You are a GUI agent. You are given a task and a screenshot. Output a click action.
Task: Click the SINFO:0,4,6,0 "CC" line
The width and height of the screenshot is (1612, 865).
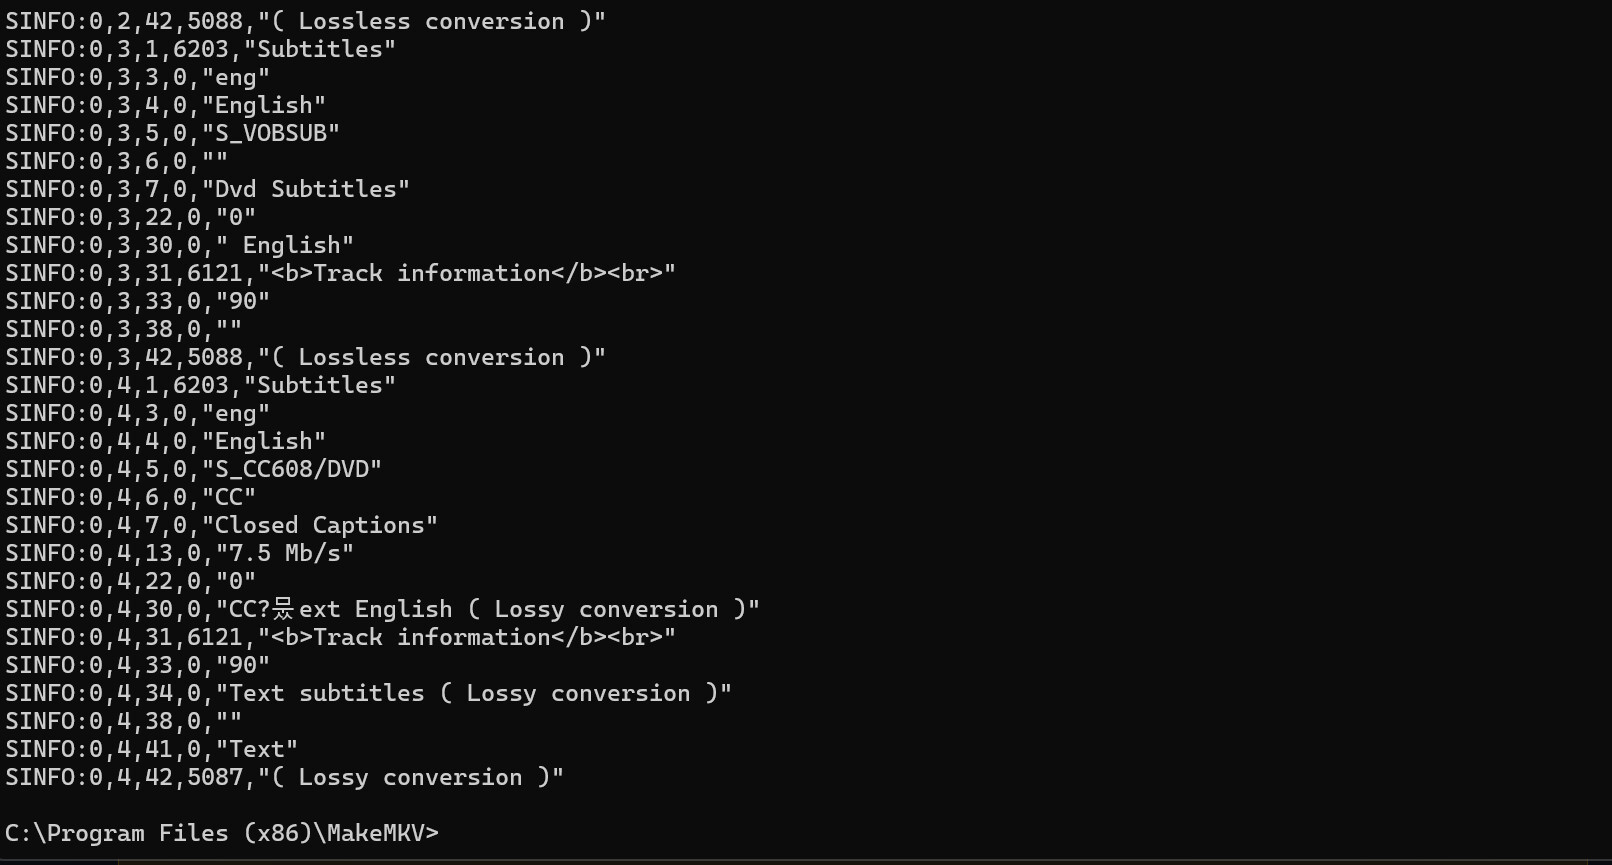coord(131,497)
